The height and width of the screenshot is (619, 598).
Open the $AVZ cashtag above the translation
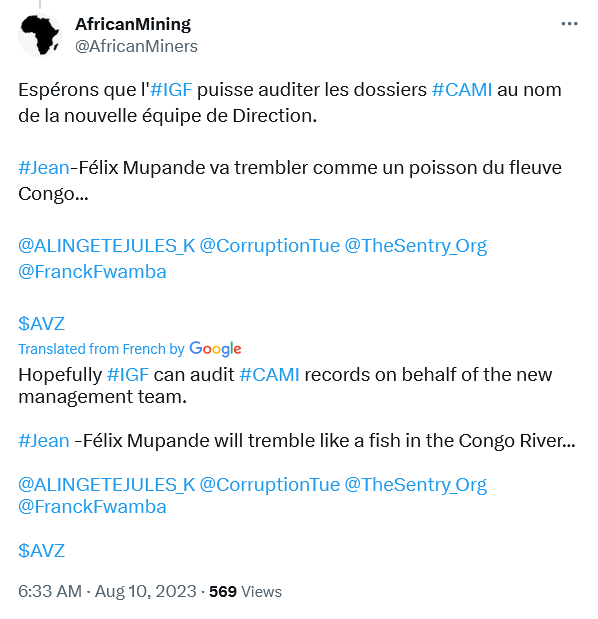(41, 324)
